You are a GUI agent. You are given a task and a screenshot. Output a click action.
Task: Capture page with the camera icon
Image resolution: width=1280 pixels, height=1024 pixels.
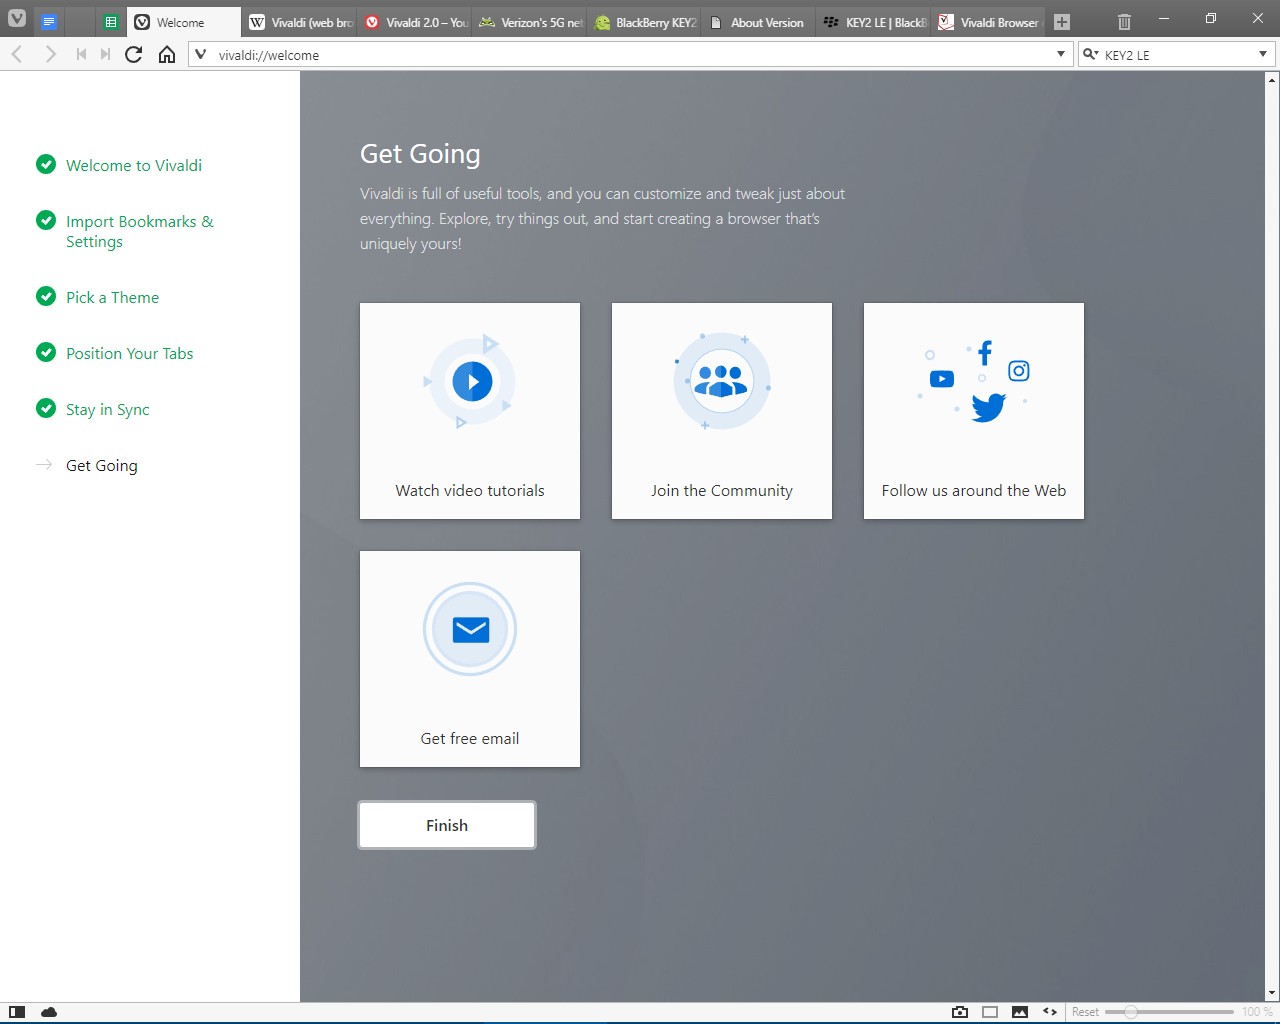[x=960, y=1012]
